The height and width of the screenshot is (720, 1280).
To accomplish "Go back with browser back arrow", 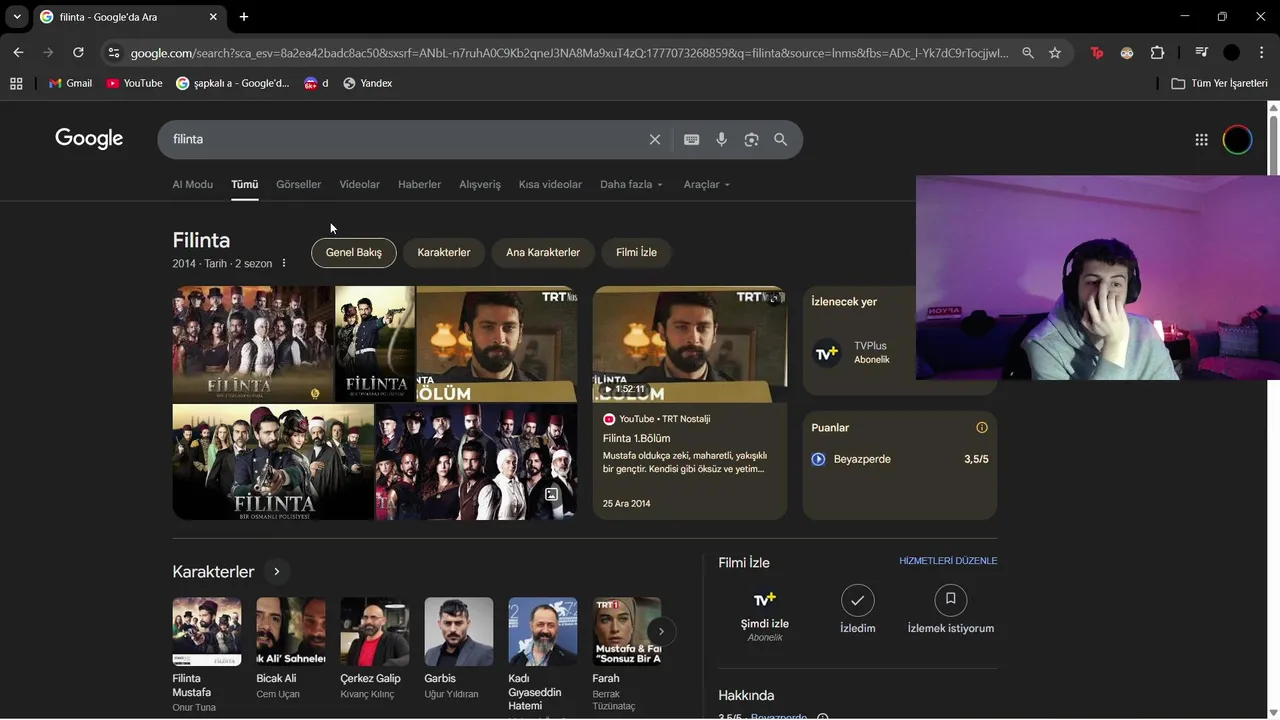I will [x=18, y=53].
